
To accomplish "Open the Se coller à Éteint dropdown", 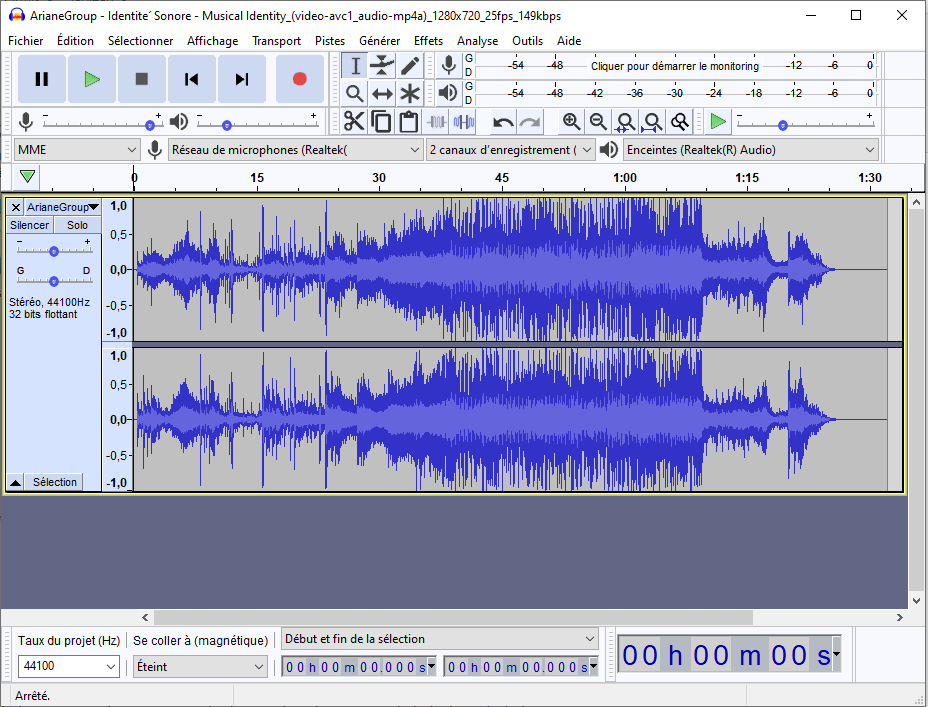I will (x=200, y=666).
